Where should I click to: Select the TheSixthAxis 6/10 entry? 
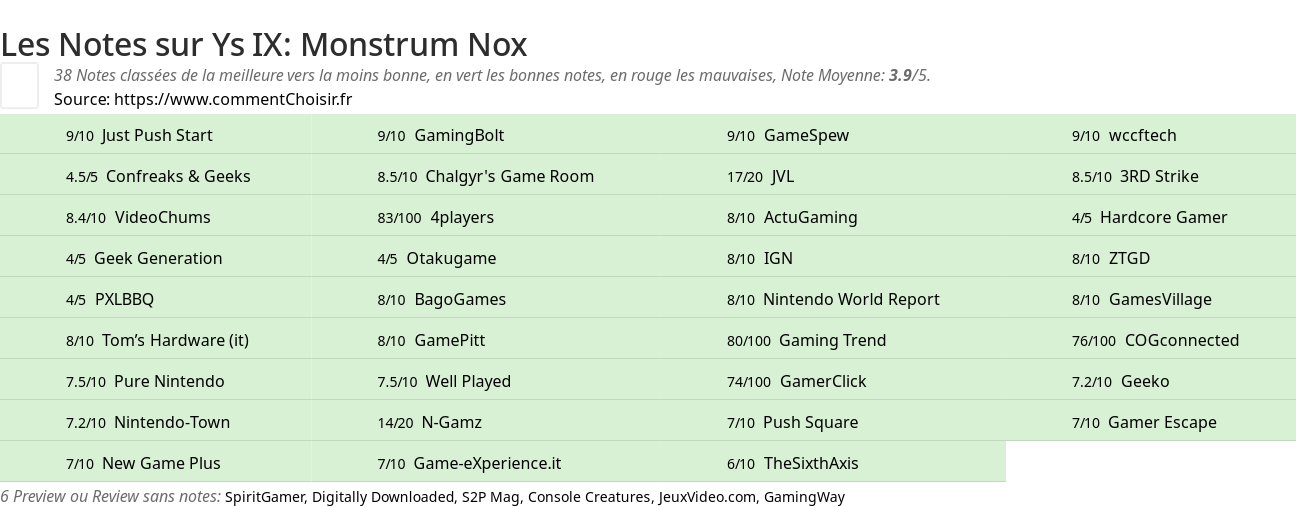tap(811, 463)
